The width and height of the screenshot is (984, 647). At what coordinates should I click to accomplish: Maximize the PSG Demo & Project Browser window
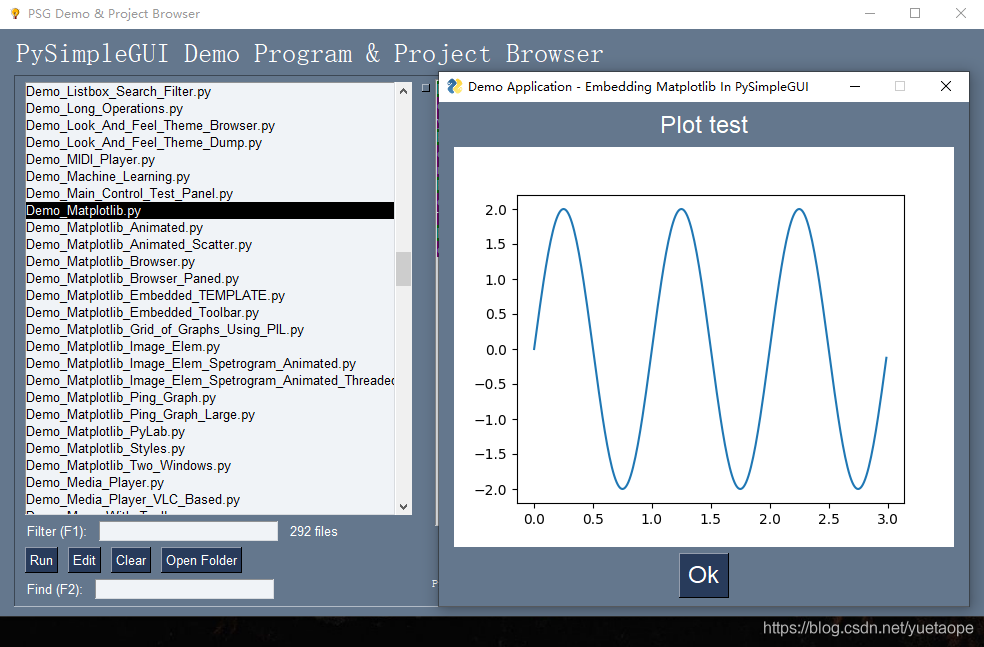click(915, 13)
